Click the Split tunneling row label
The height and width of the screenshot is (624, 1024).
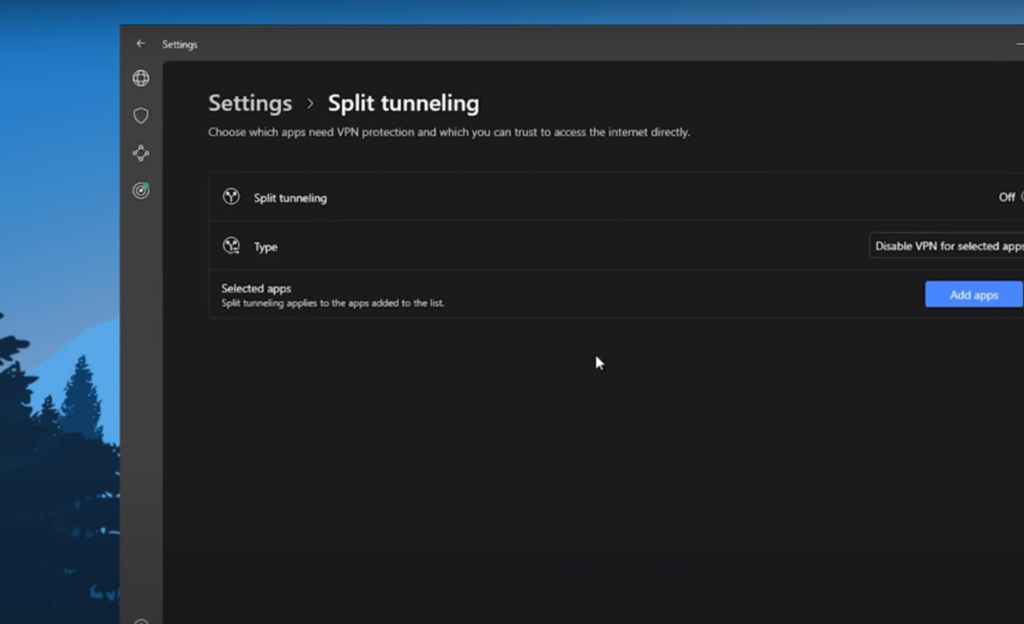pos(290,198)
